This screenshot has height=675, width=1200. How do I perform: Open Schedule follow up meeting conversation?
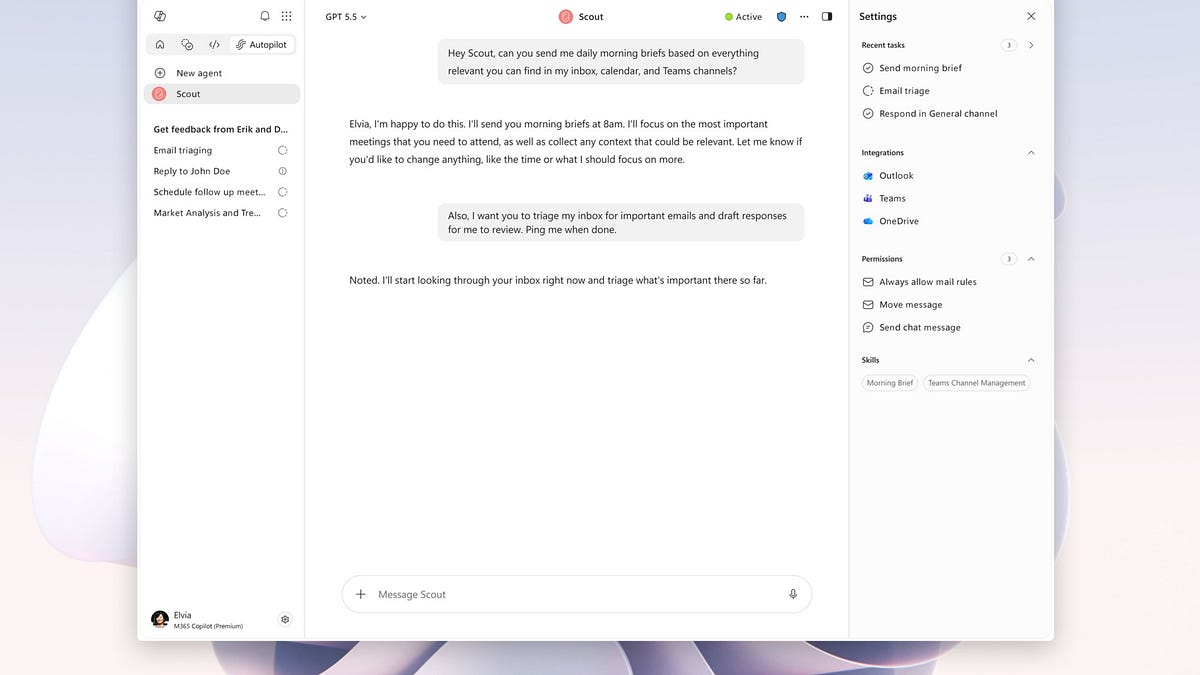(209, 192)
